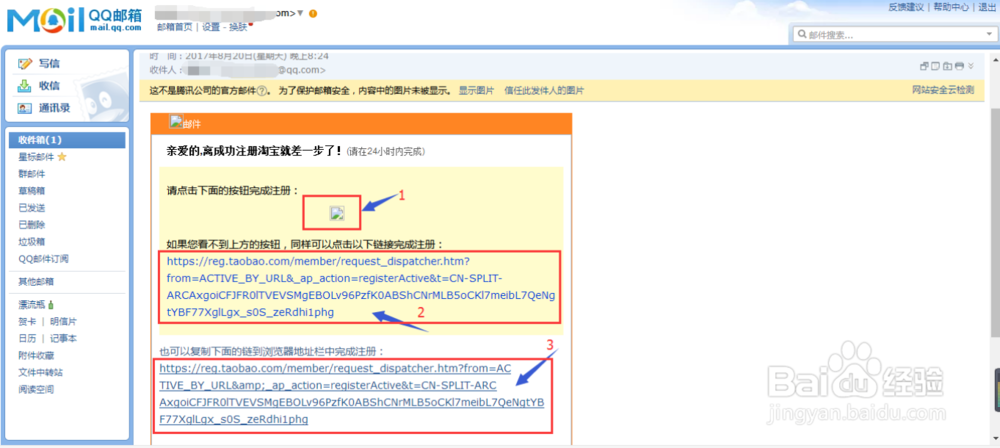This screenshot has height=448, width=1000.
Task: Open 其他邮箱 other mailboxes
Action: (x=36, y=281)
